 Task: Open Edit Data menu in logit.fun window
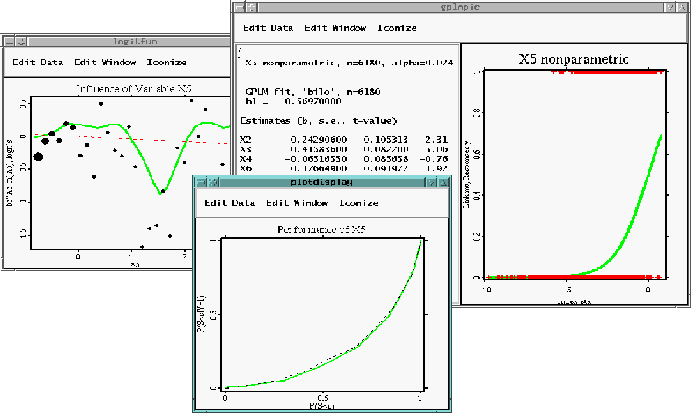point(37,62)
